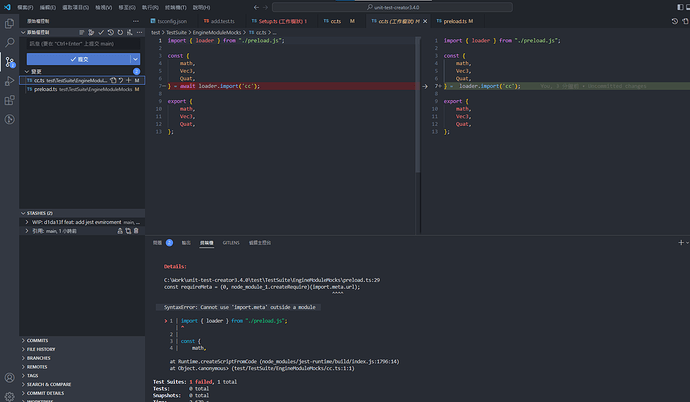The image size is (690, 402).
Task: Click the arrow revert icon beside line 7
Action: (x=425, y=86)
